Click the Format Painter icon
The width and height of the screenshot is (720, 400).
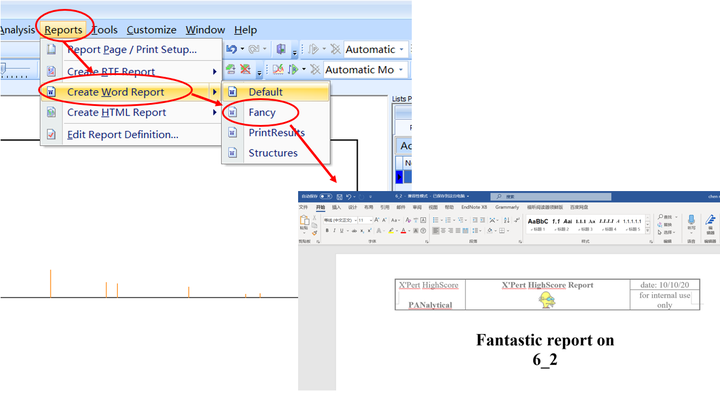coord(315,233)
